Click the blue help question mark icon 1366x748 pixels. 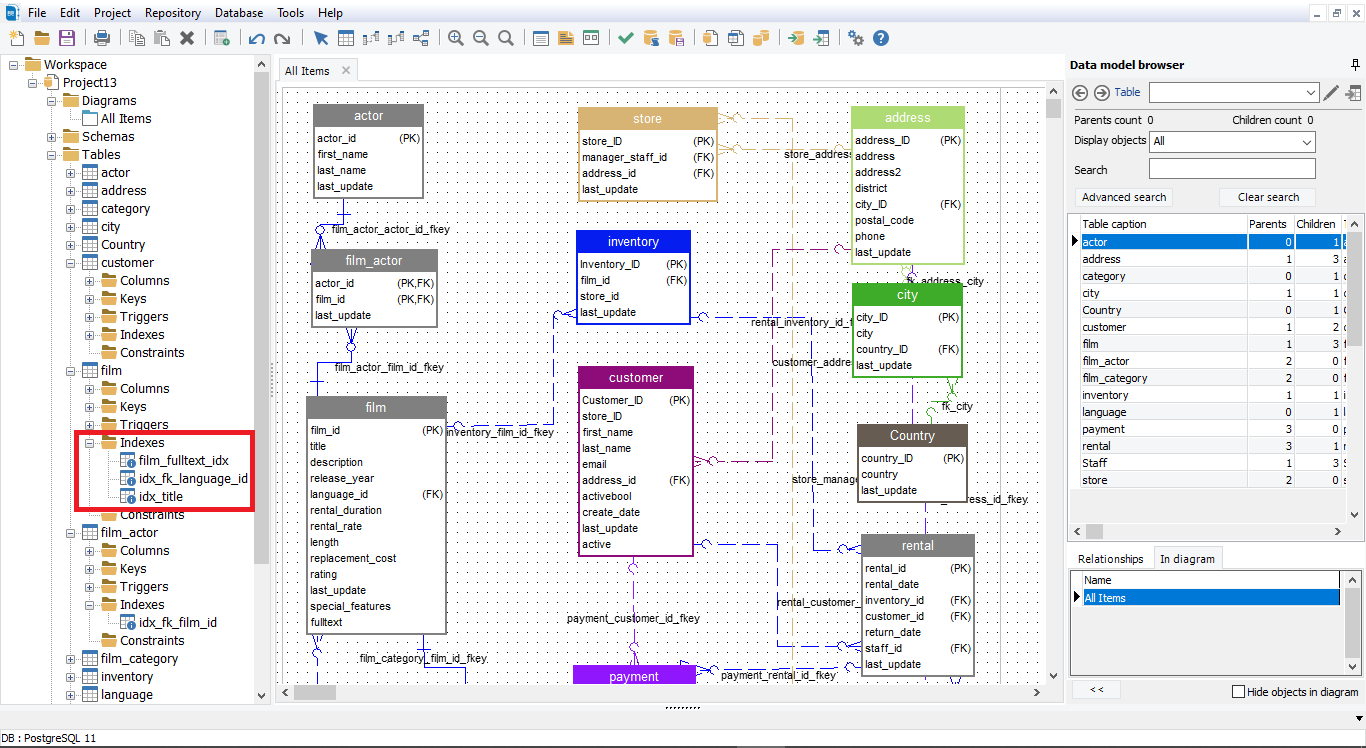pos(880,38)
